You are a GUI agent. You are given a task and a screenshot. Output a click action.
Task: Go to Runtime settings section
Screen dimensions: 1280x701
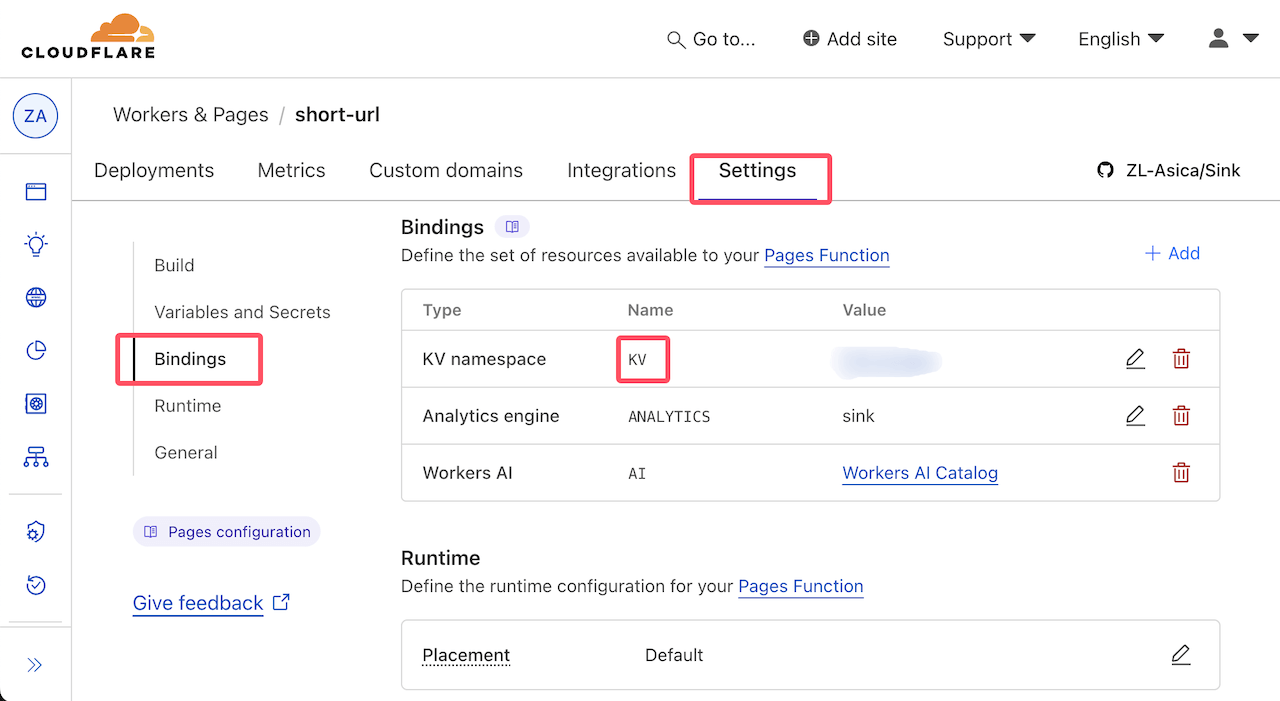[188, 406]
